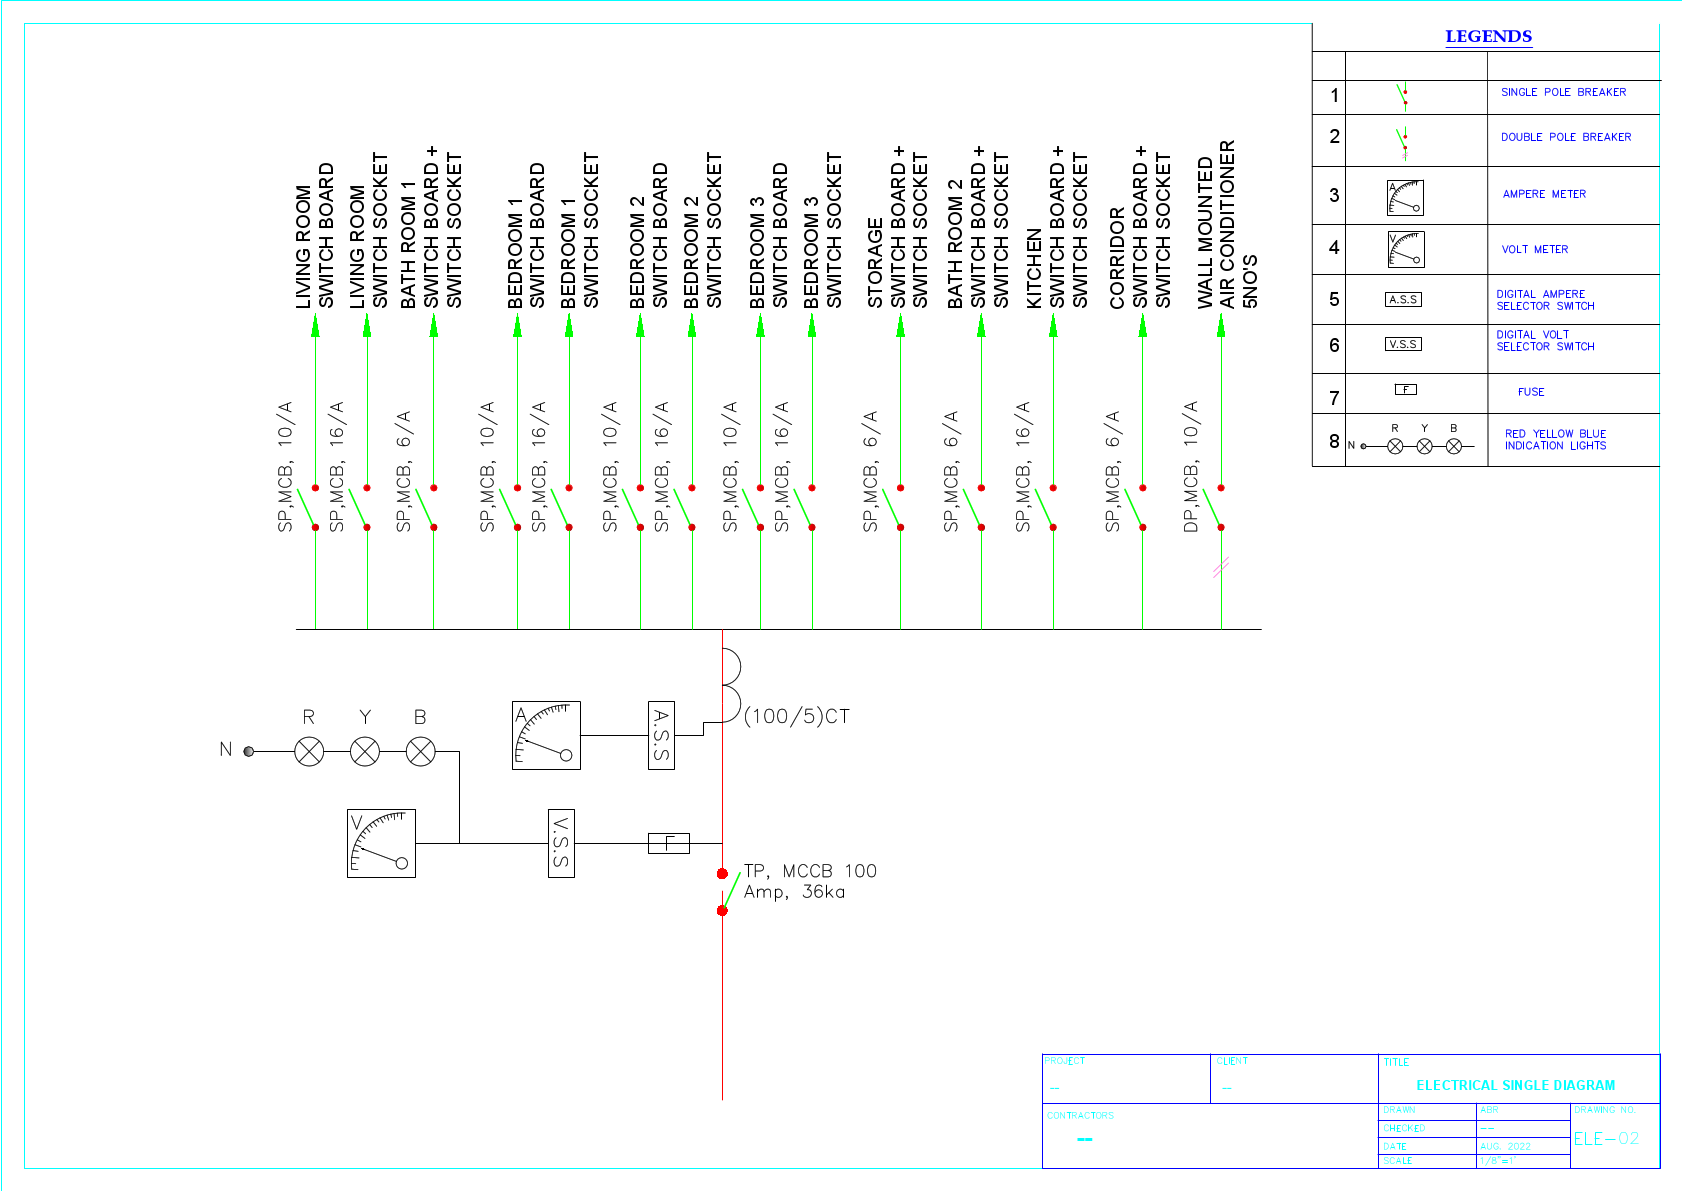Viewport: 1684px width, 1191px height.
Task: Select the Fuse symbol in the legend
Action: pos(1403,392)
